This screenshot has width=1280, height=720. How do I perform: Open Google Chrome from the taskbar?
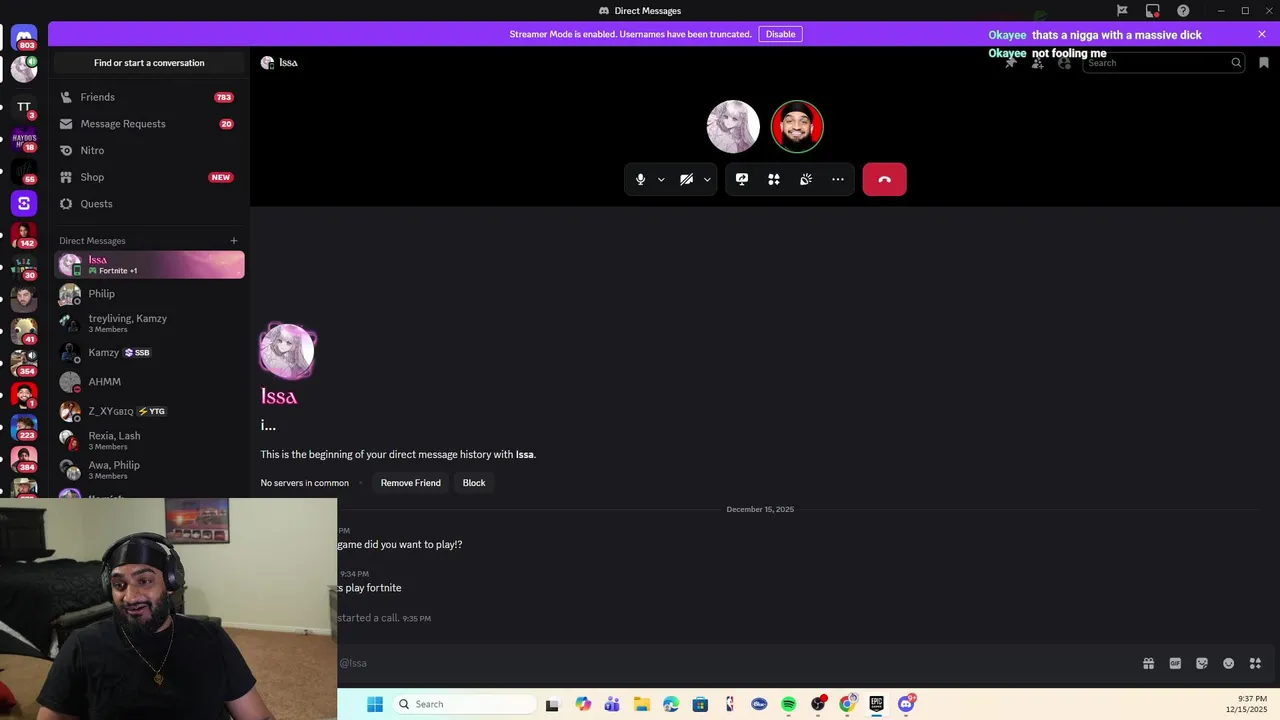coord(847,704)
